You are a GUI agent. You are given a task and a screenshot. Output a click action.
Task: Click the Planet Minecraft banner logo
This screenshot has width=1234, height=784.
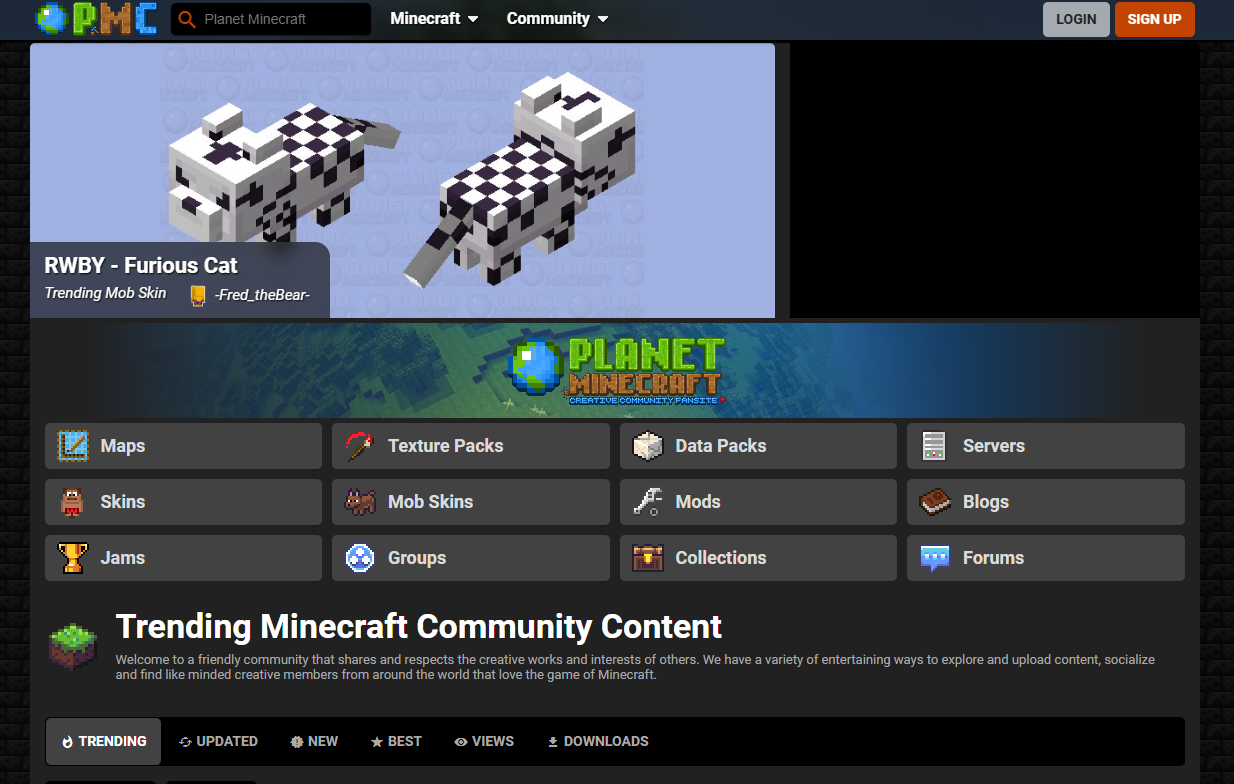point(615,371)
